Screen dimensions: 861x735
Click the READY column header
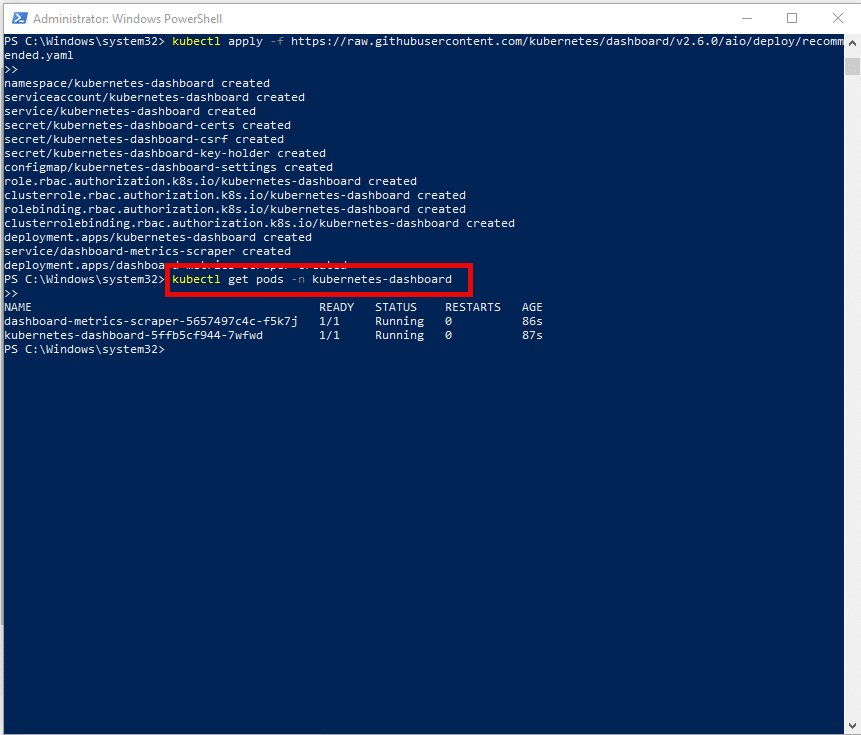(x=336, y=307)
